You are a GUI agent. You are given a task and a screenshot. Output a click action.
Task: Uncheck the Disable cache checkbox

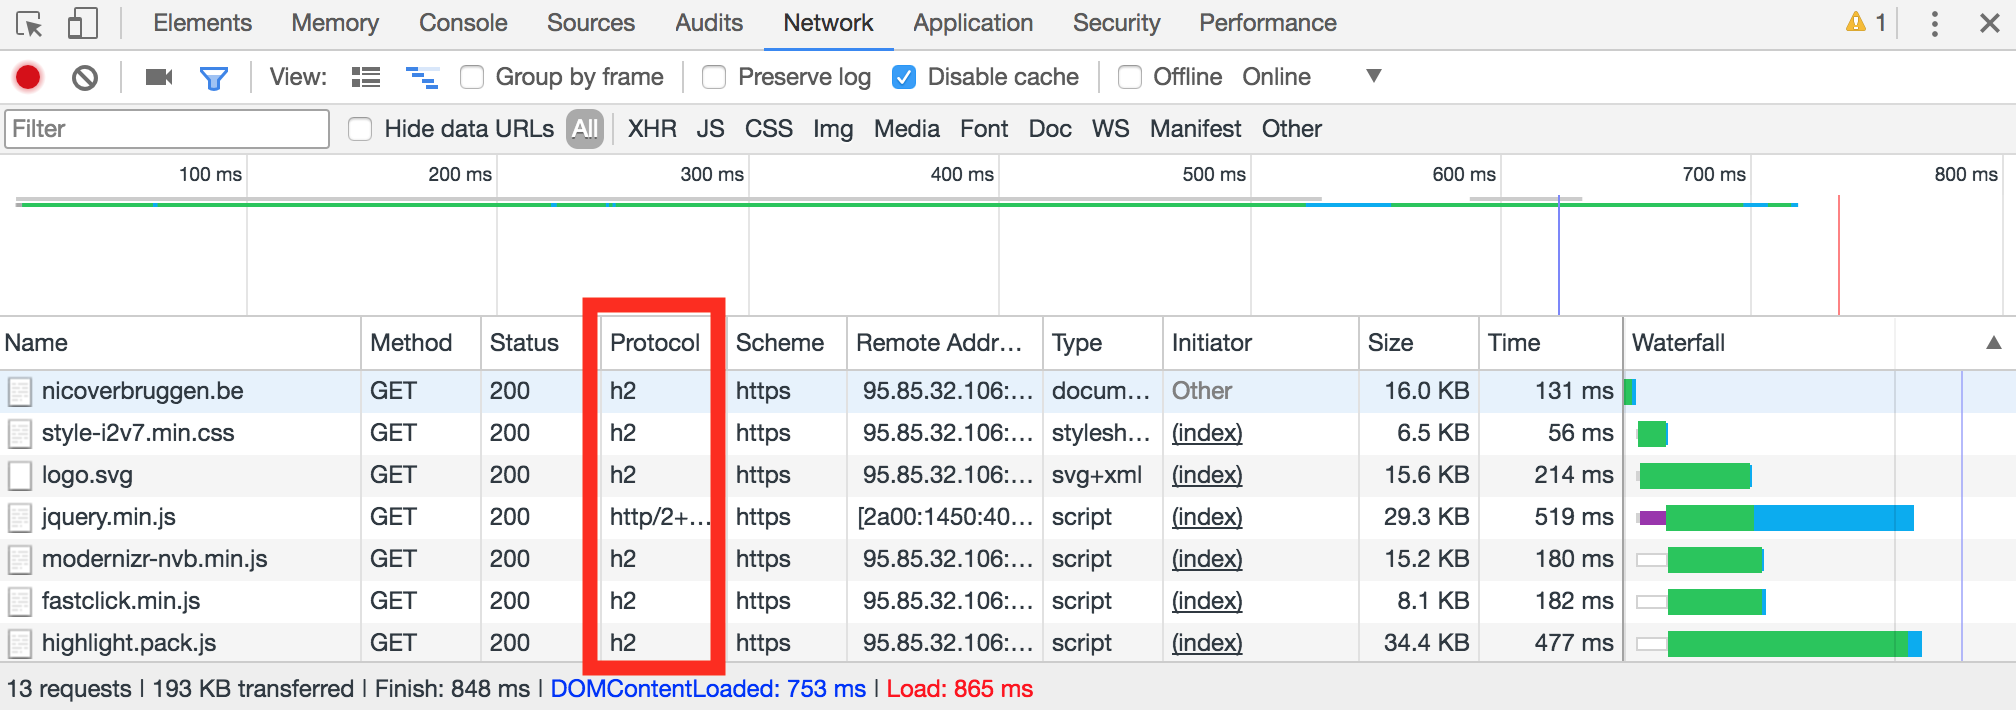[x=904, y=77]
